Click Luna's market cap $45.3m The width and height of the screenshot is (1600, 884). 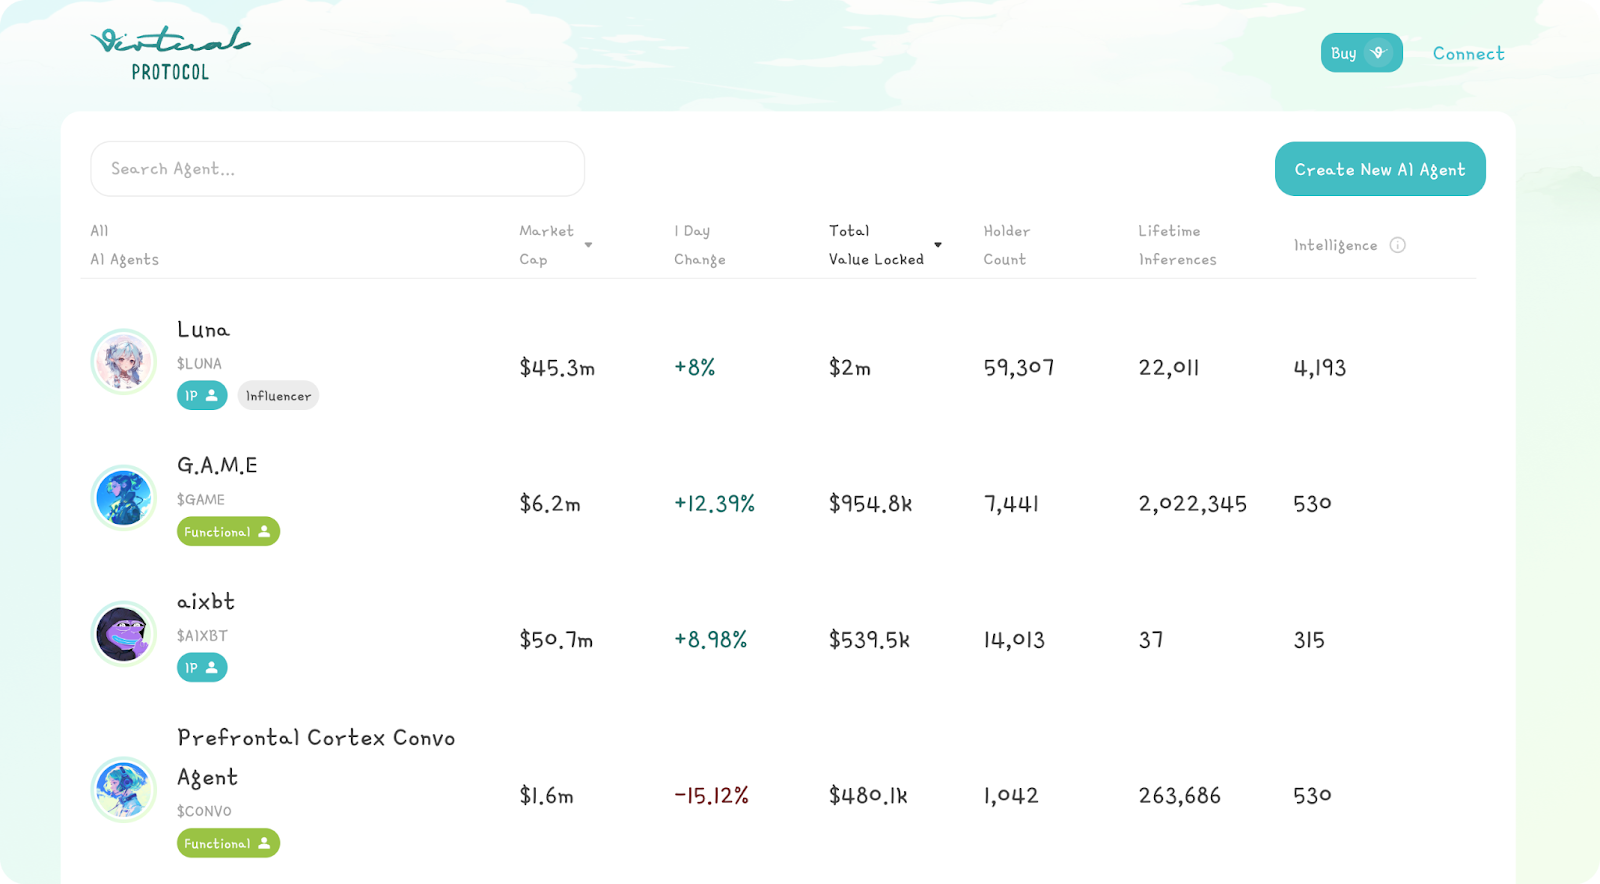tap(557, 368)
